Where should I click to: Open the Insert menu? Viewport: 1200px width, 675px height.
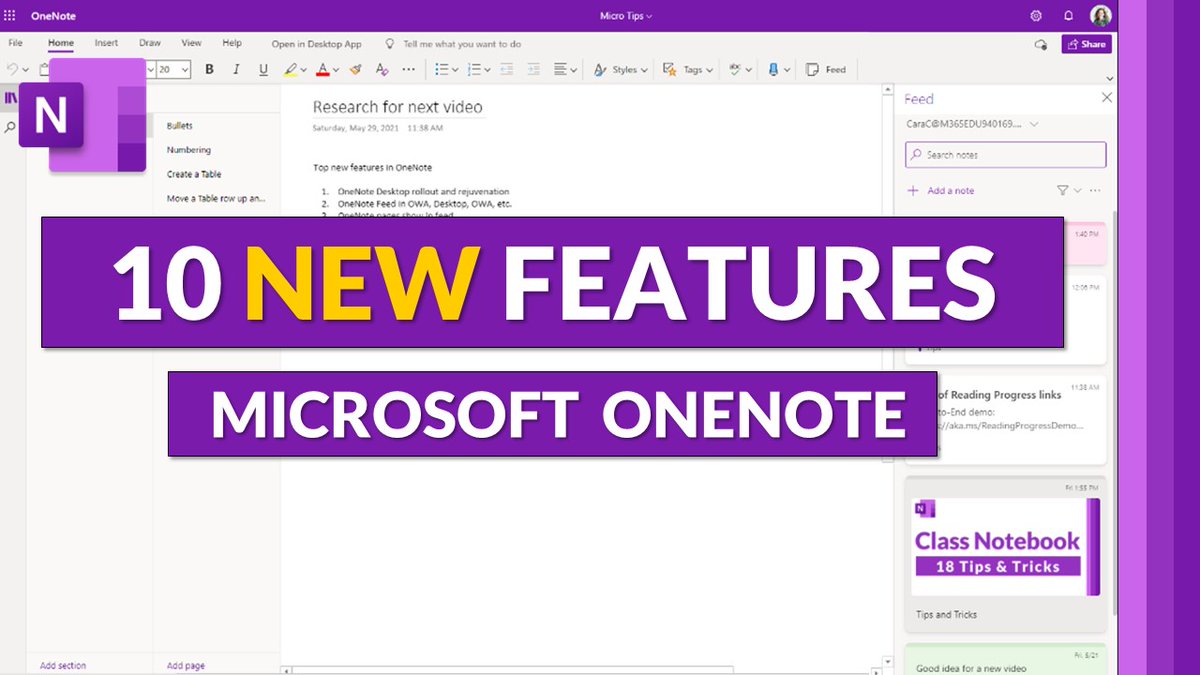pyautogui.click(x=106, y=43)
